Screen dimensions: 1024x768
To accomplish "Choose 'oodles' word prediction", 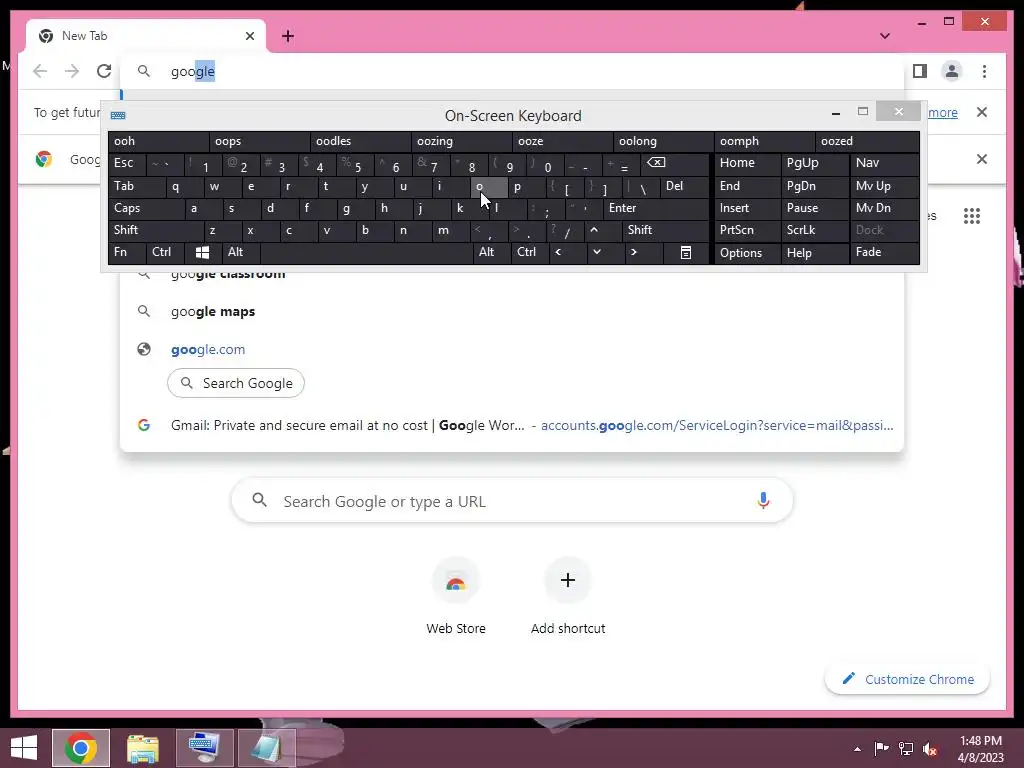I will (x=361, y=141).
